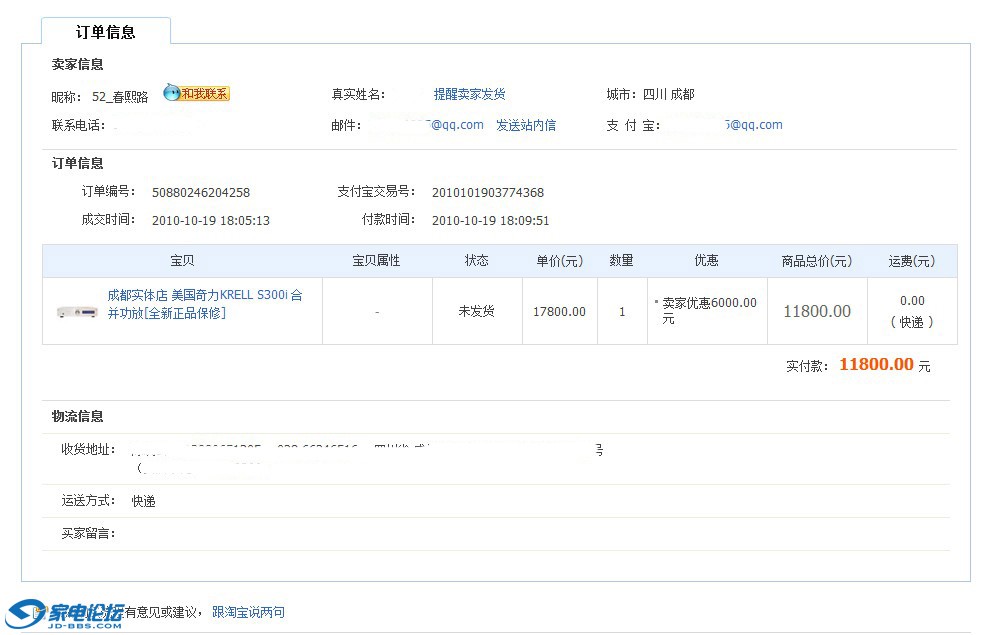
Task: Click the 家电论坛 logo at bottom left
Action: (x=66, y=612)
